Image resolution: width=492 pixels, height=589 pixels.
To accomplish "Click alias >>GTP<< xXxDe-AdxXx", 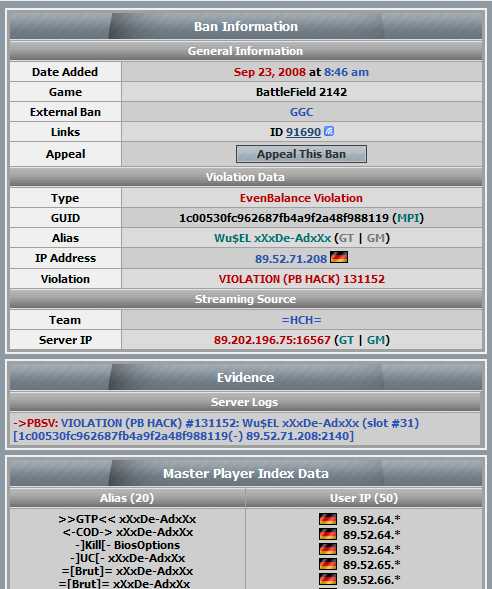I will 127,519.
